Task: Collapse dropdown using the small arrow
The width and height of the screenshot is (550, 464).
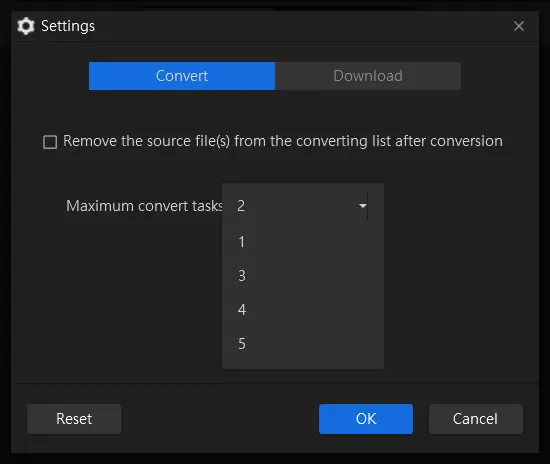Action: click(363, 206)
